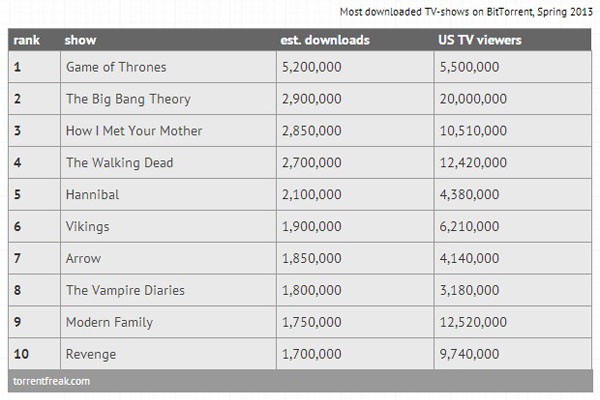Screen dimensions: 600x400
Task: Click the 'rank' column header
Action: coord(28,40)
